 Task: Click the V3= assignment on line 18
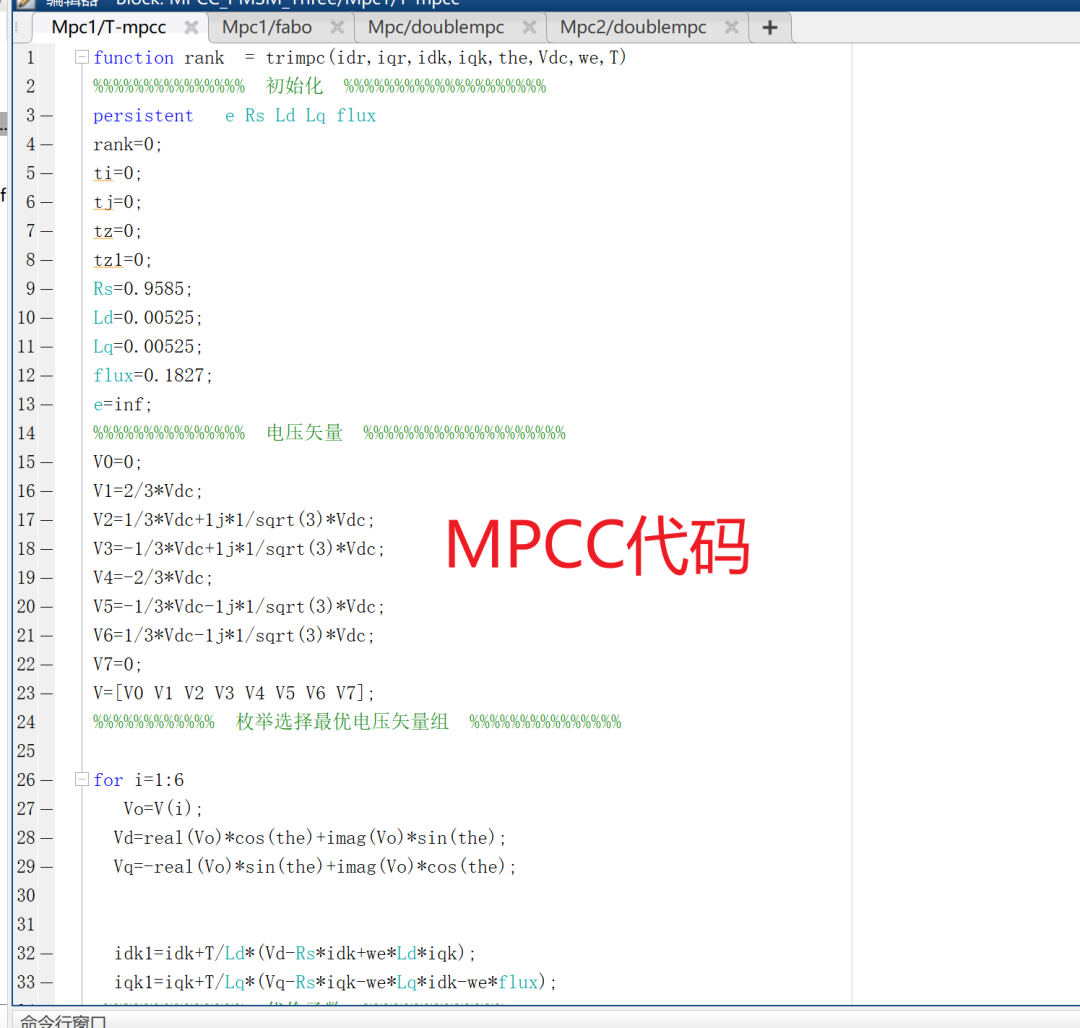pos(239,549)
